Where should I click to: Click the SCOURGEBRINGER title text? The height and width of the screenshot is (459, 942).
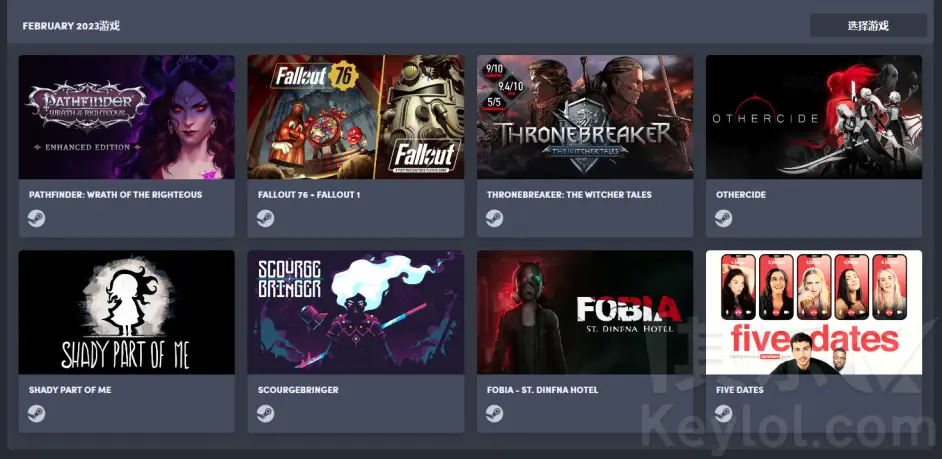point(298,390)
